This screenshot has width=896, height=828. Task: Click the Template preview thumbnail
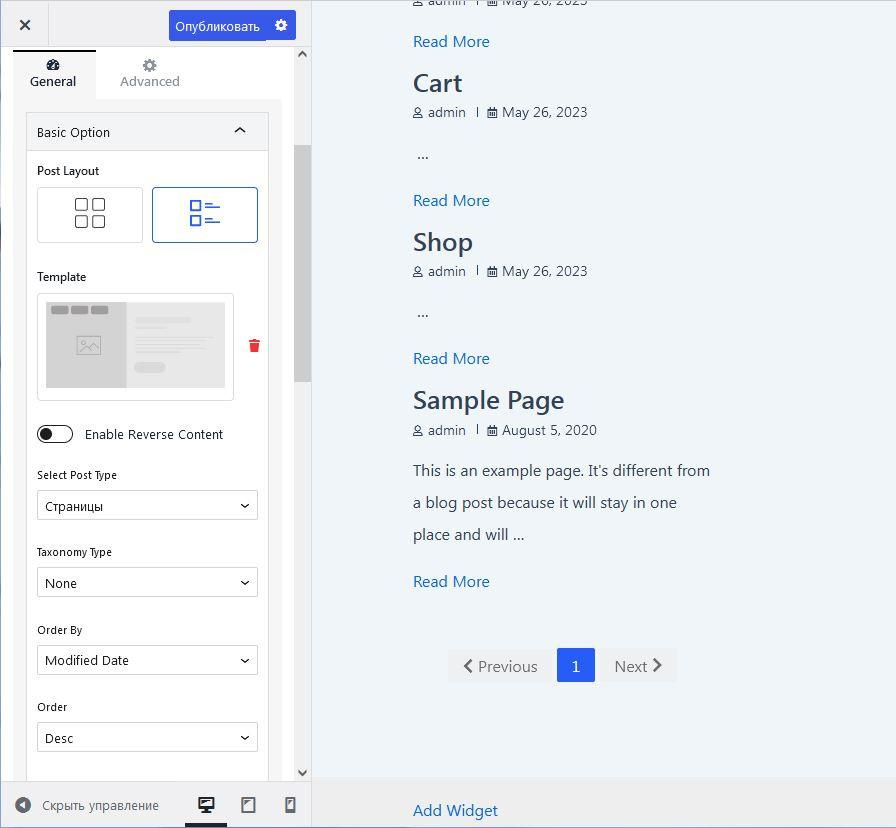[135, 346]
